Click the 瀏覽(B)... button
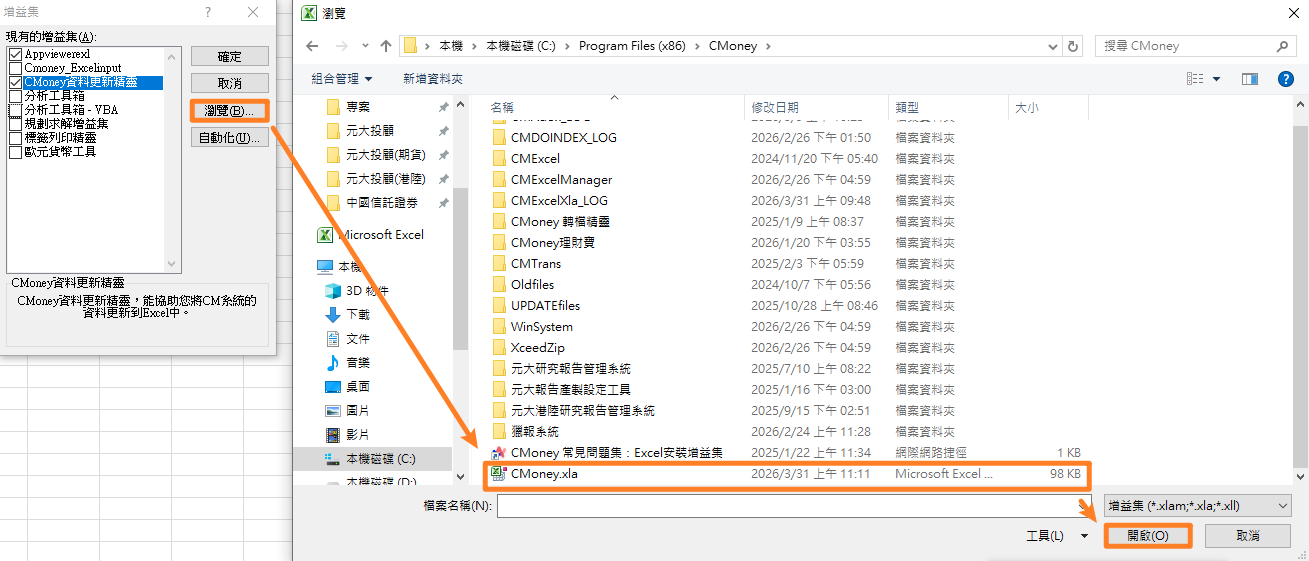 click(x=230, y=110)
